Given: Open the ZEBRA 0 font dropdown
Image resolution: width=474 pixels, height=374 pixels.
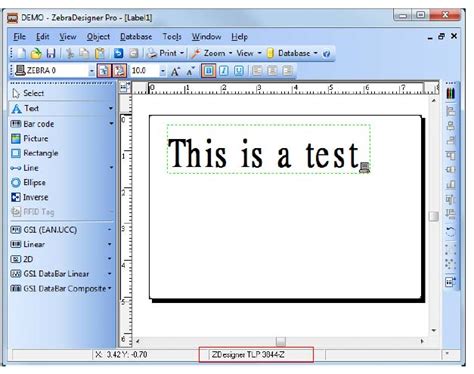Looking at the screenshot, I should 91,71.
